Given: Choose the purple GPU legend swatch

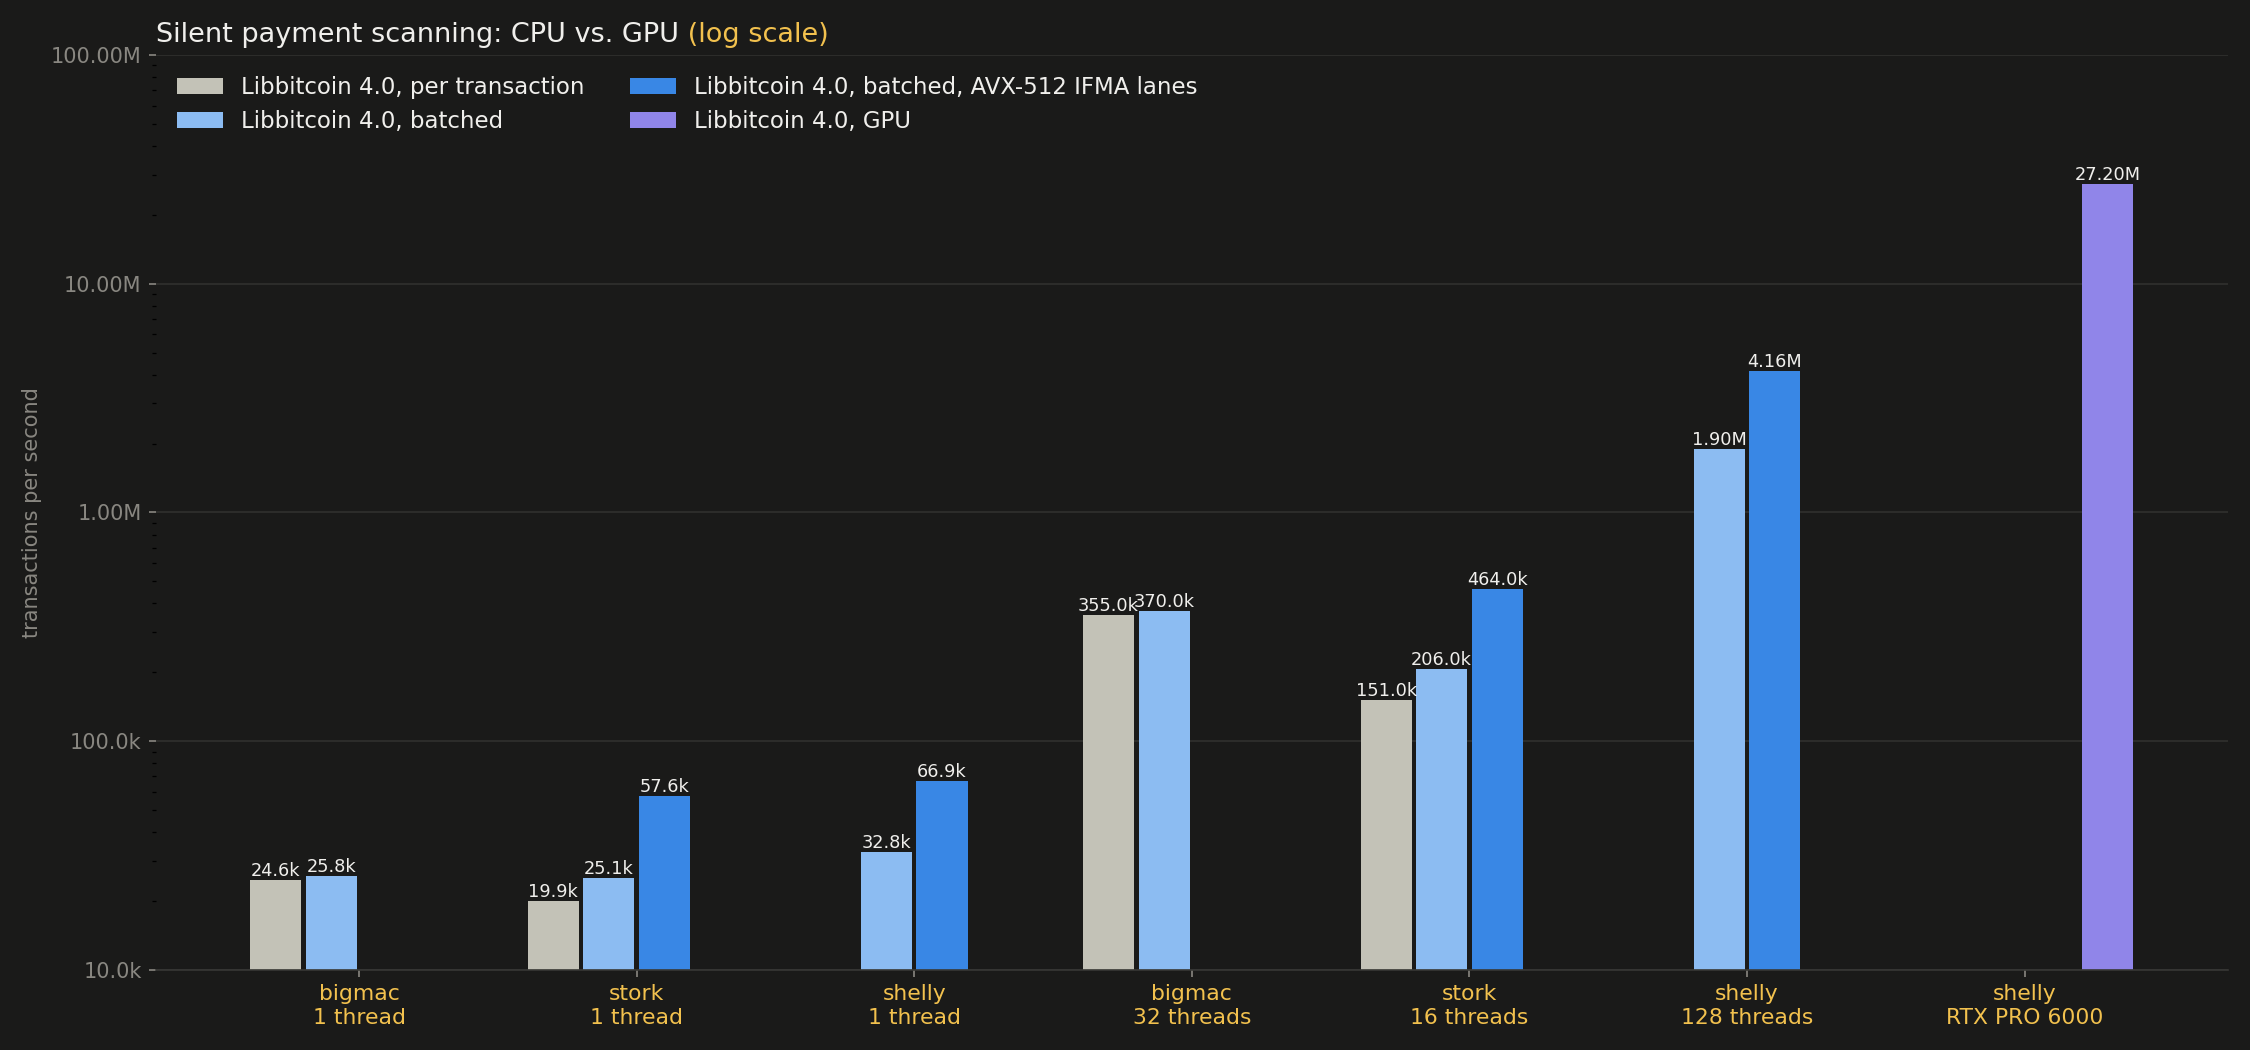Looking at the screenshot, I should [x=653, y=120].
